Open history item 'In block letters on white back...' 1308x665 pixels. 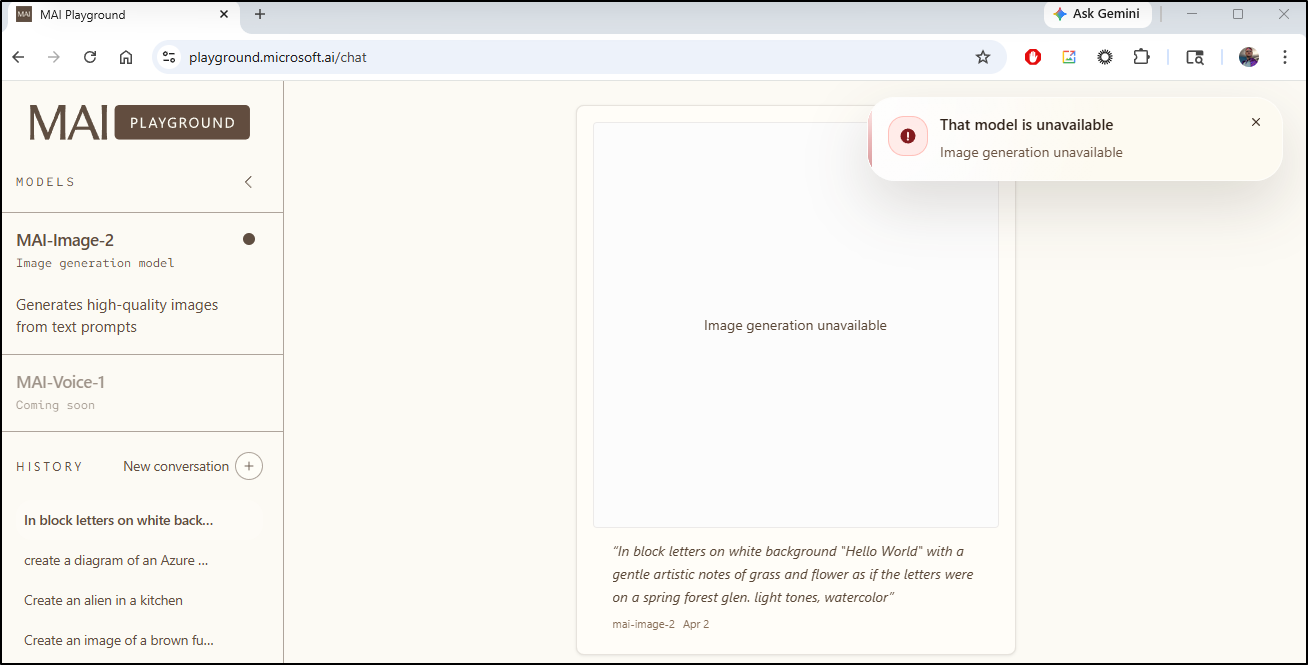point(119,520)
